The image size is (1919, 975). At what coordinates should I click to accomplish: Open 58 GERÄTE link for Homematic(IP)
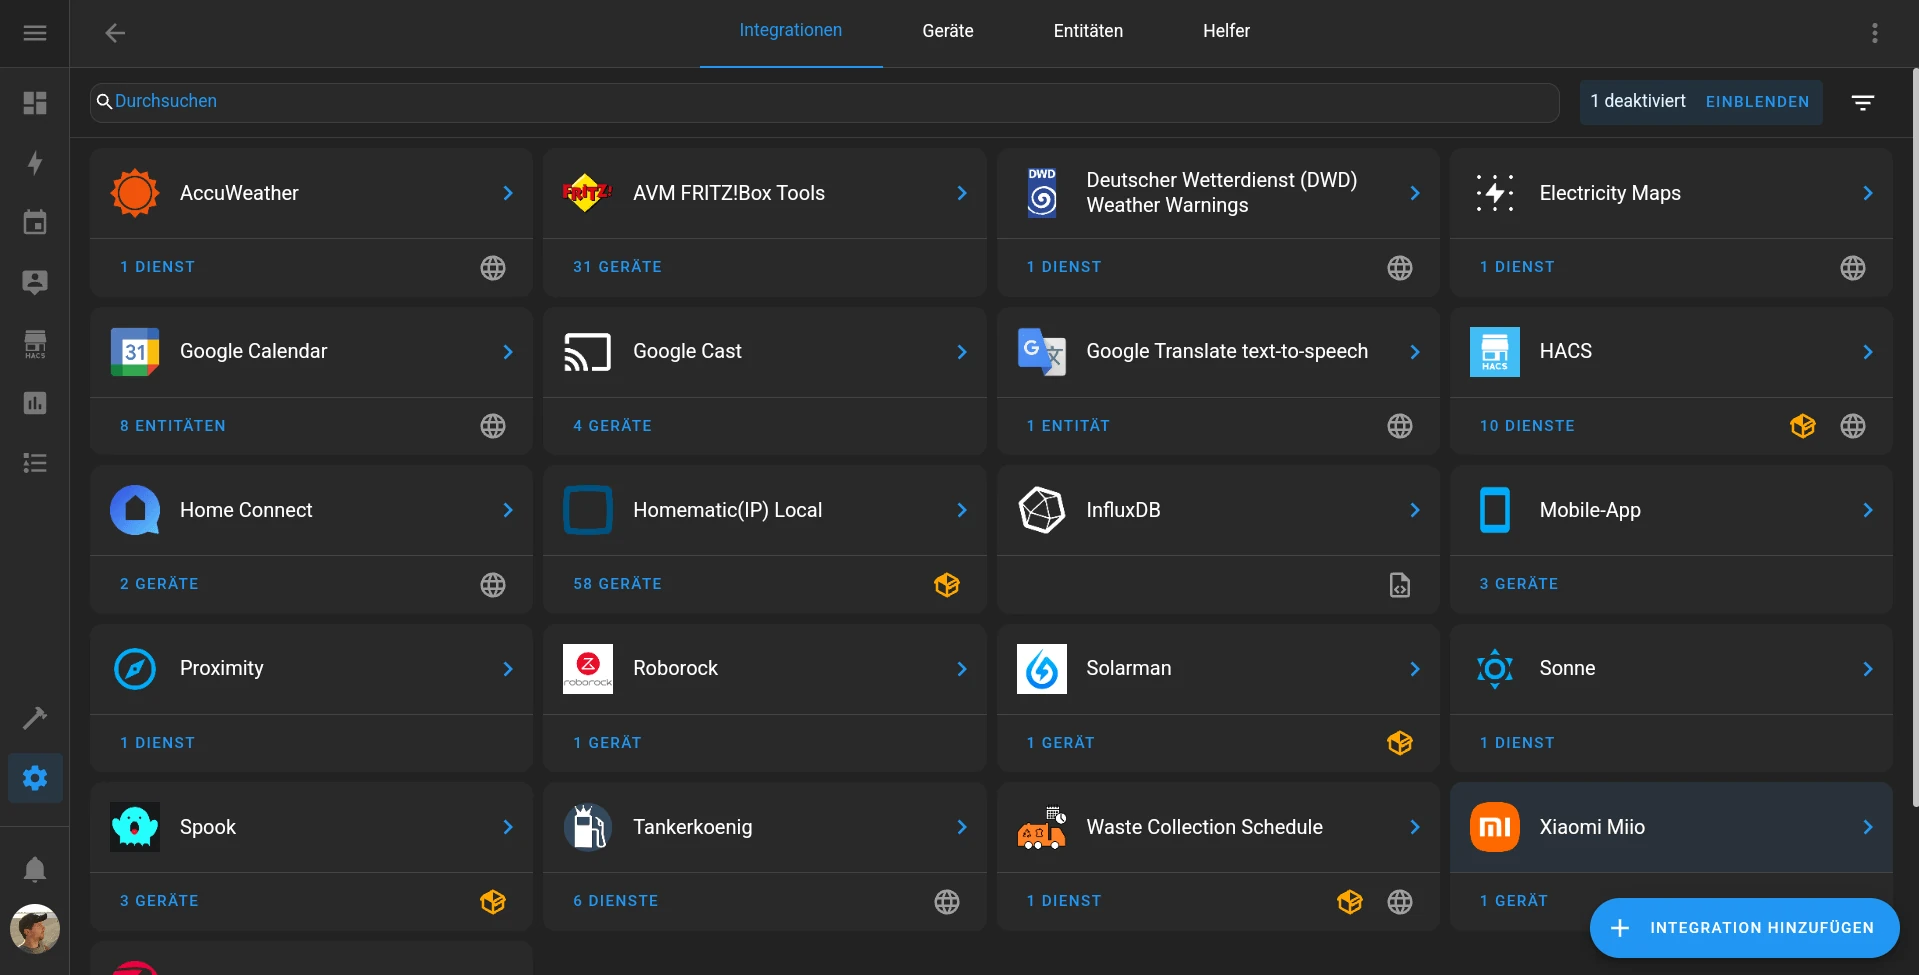tap(617, 584)
